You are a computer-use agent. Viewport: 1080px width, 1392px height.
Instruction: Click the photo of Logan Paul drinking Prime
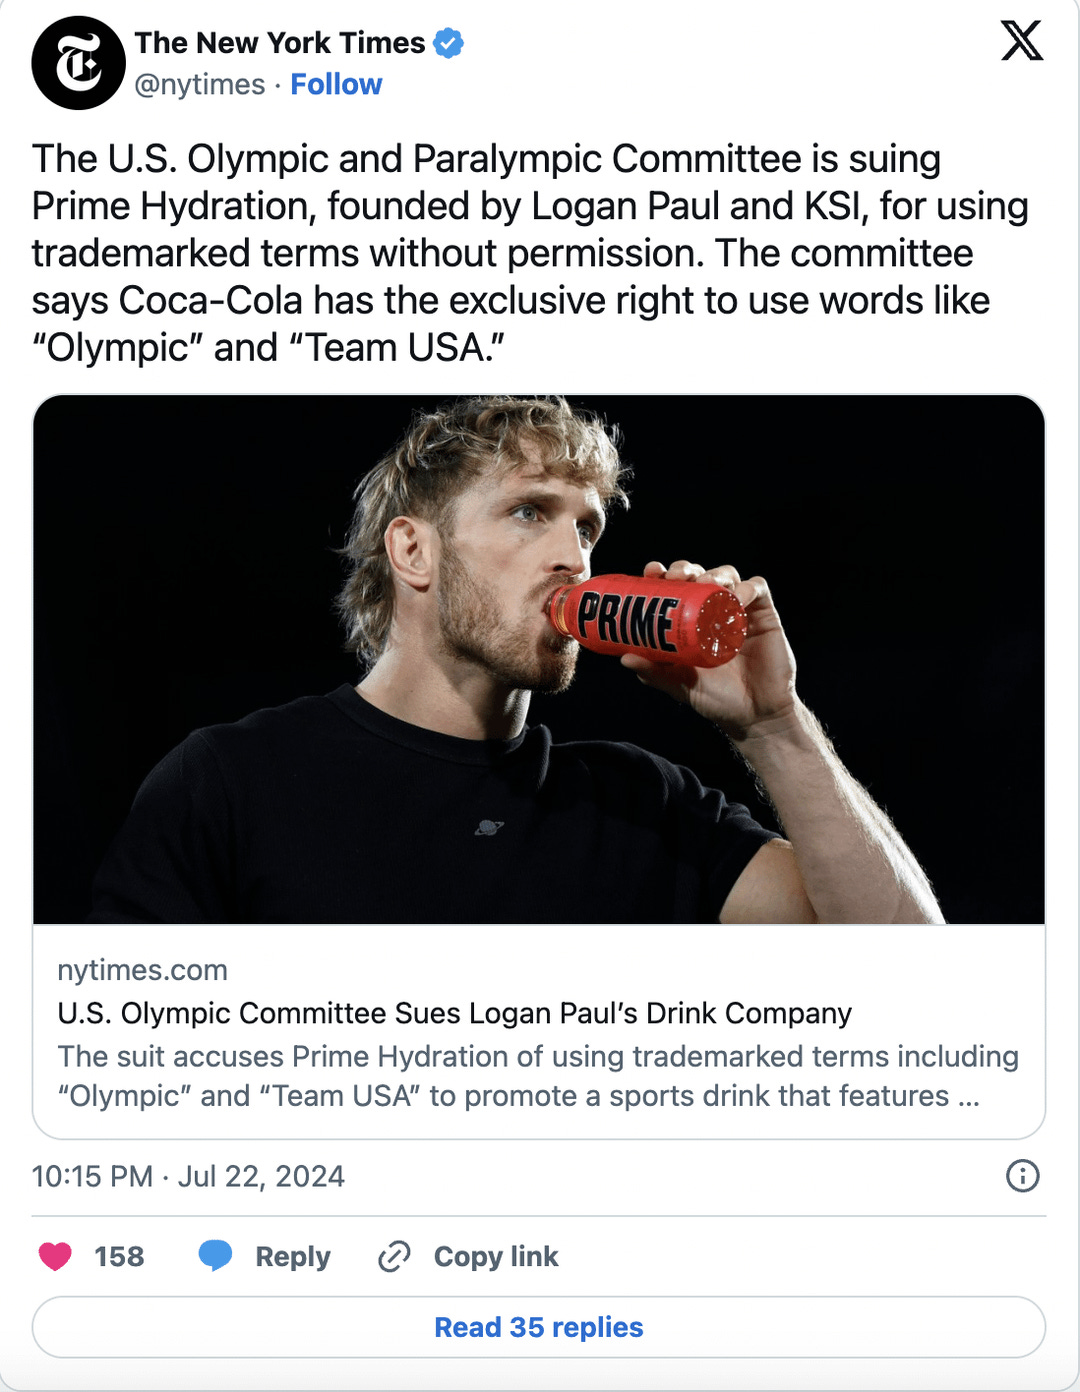click(x=540, y=662)
